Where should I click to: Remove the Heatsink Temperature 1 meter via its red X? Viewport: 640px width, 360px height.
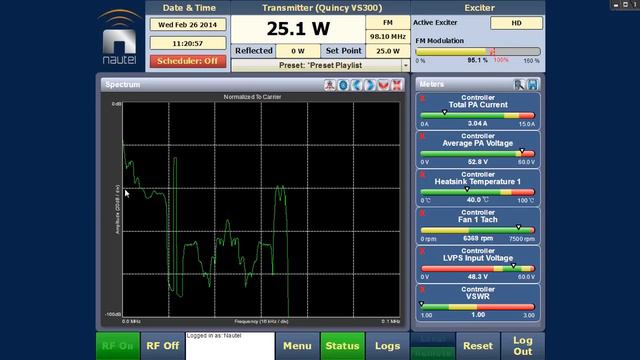[x=422, y=175]
